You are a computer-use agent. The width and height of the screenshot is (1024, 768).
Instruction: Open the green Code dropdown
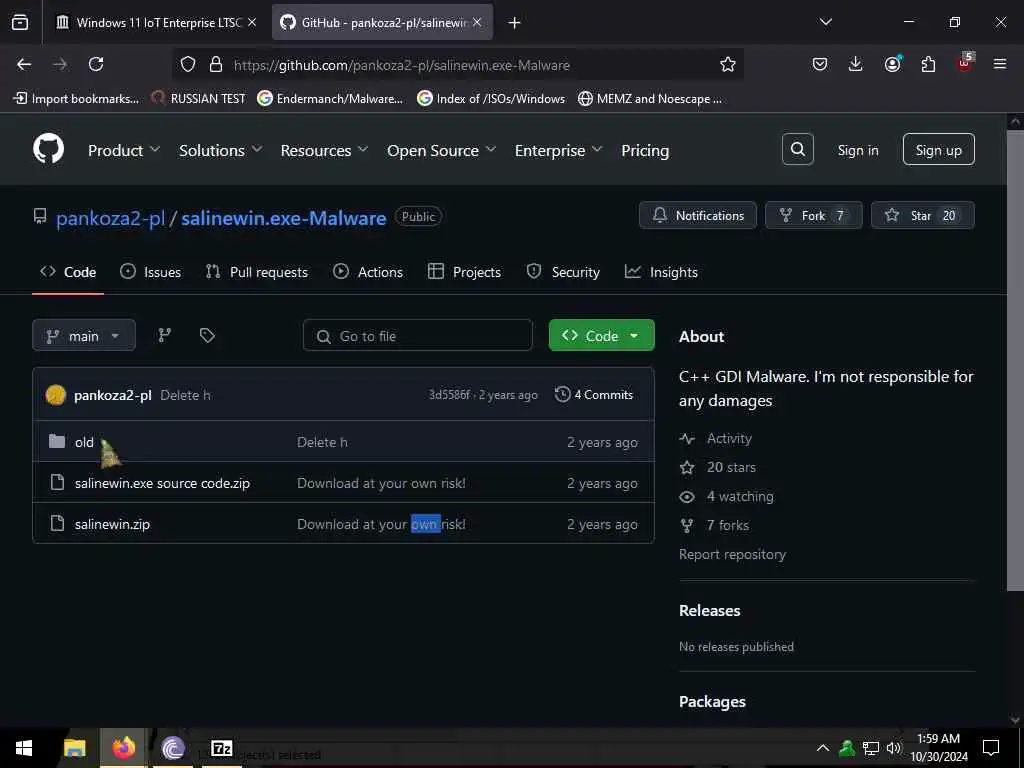coord(601,336)
